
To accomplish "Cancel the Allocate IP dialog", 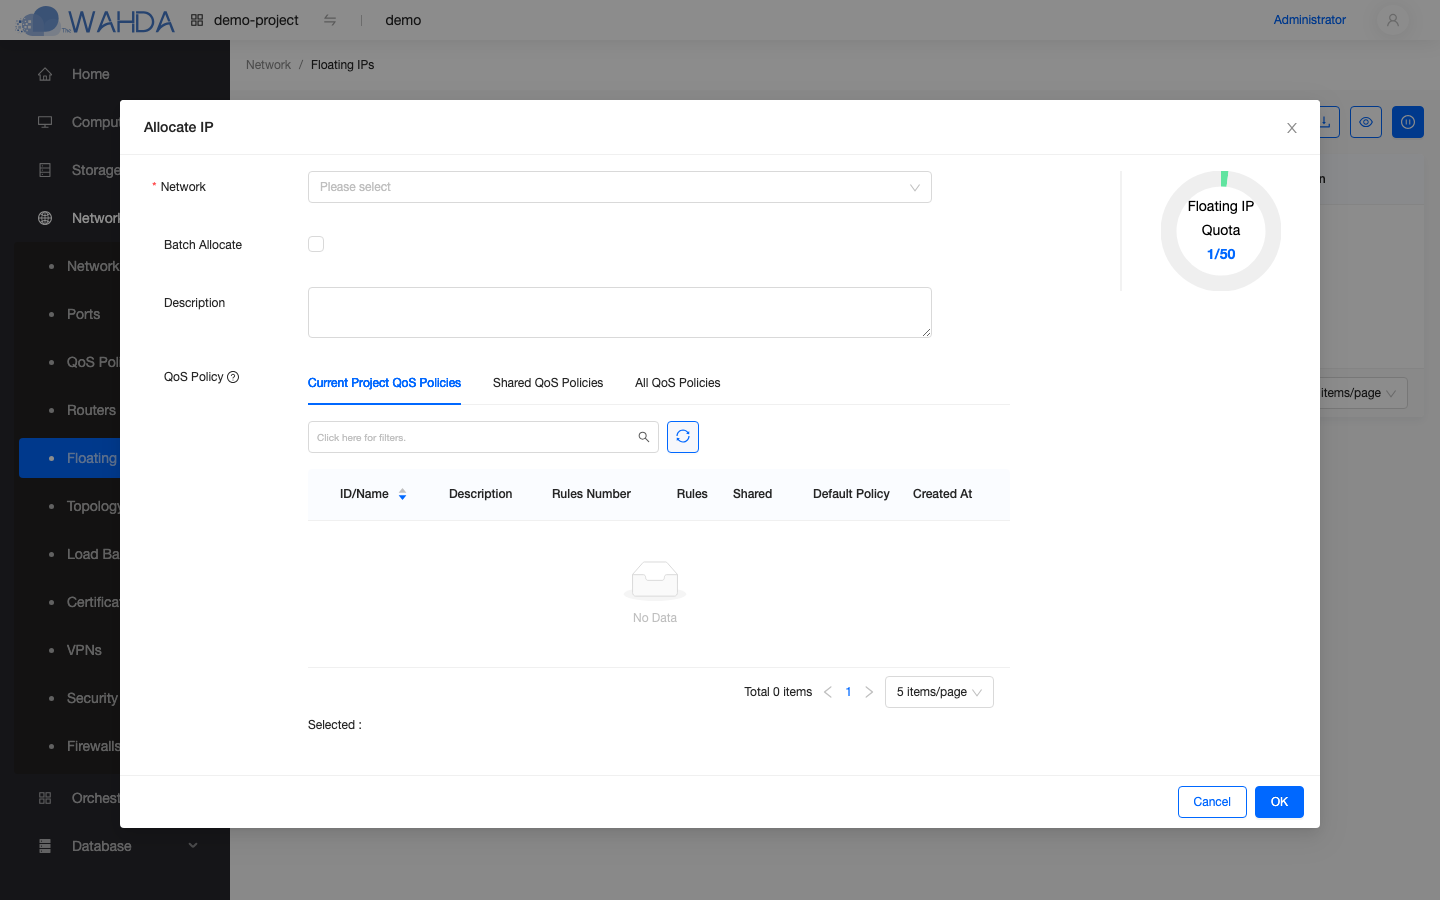I will (1212, 802).
